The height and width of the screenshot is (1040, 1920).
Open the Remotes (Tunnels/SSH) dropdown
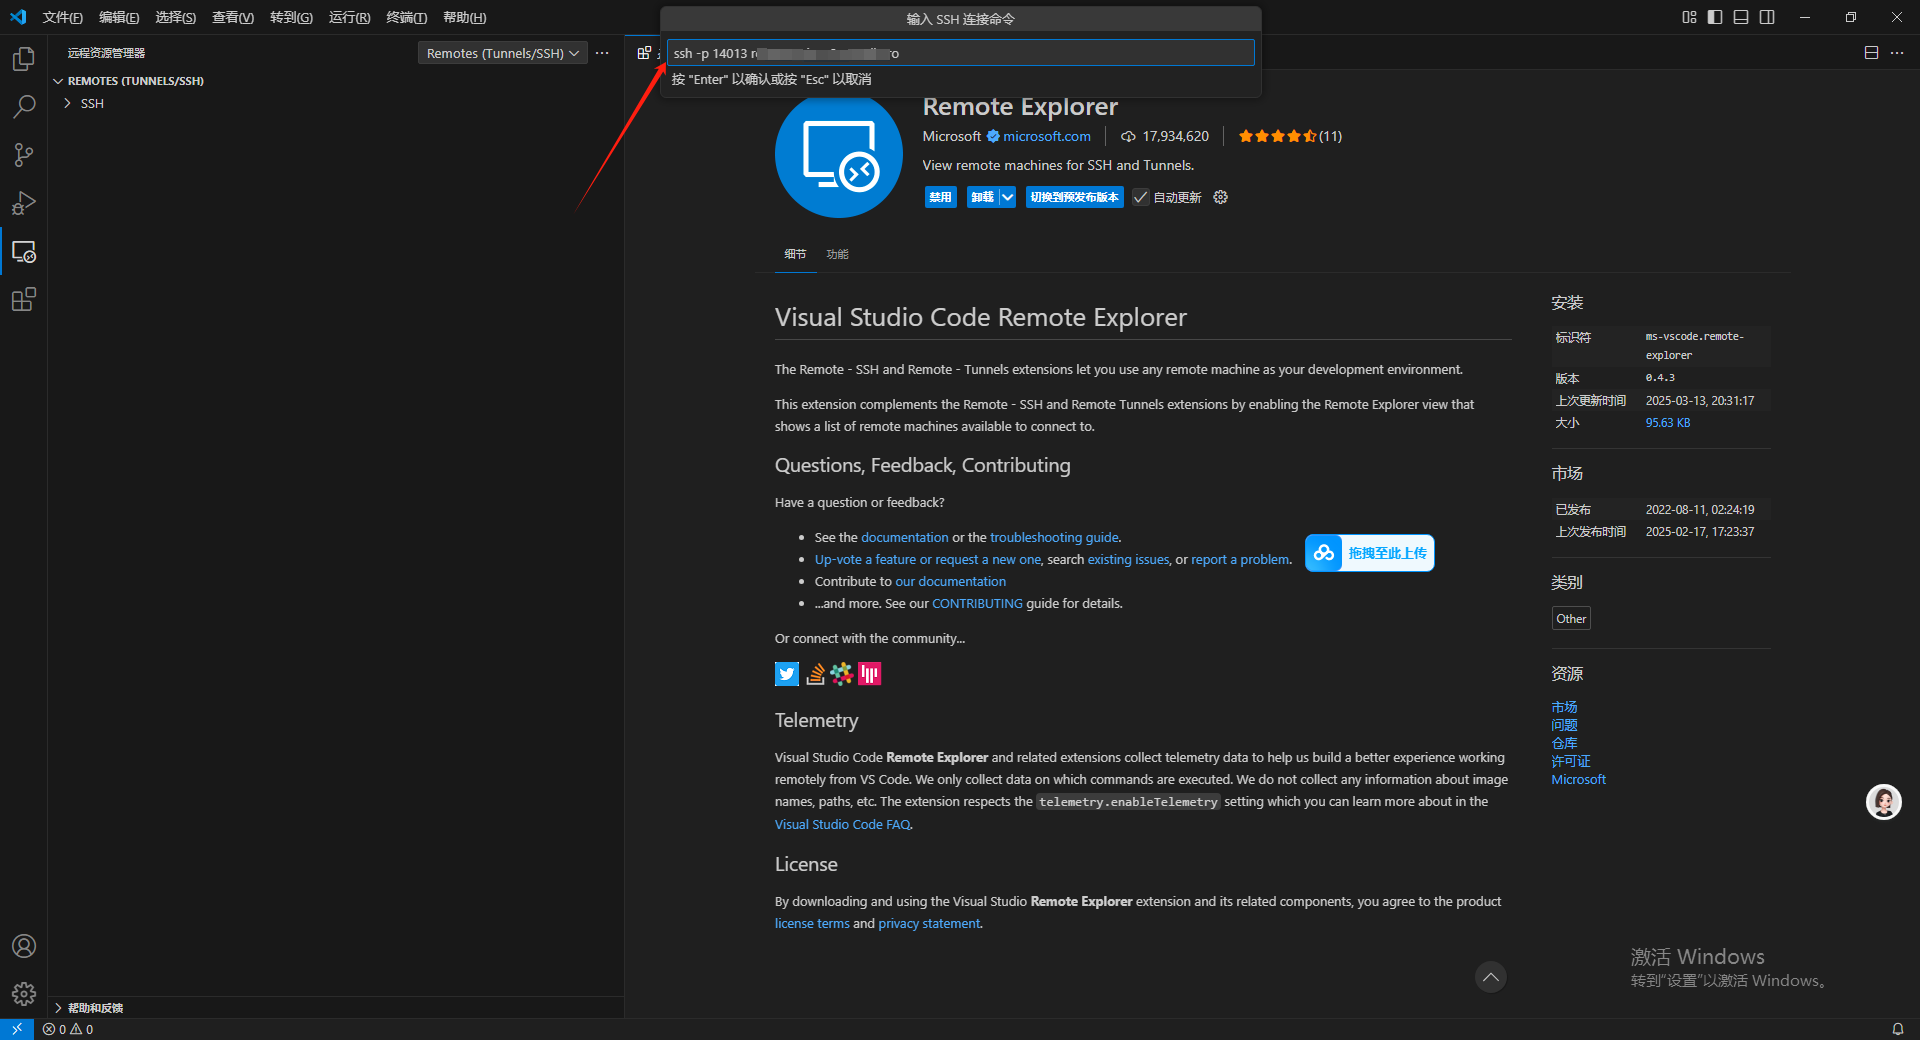tap(502, 53)
